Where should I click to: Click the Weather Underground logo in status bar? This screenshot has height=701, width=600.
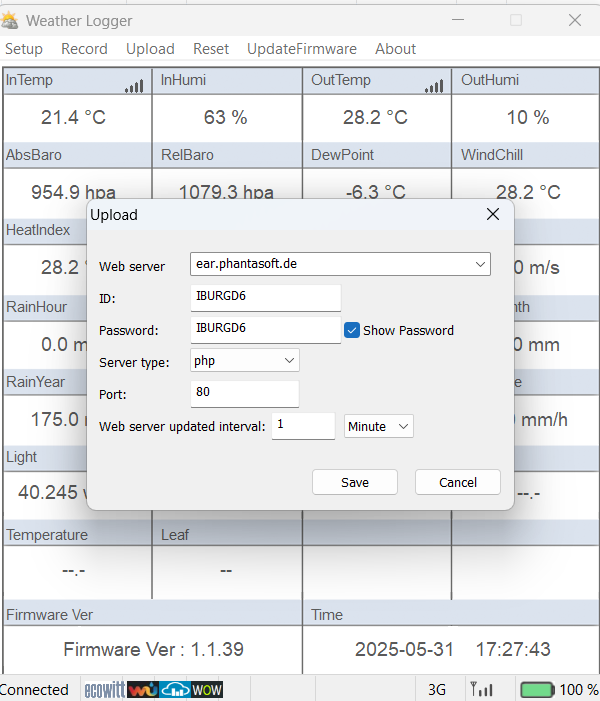point(143,689)
